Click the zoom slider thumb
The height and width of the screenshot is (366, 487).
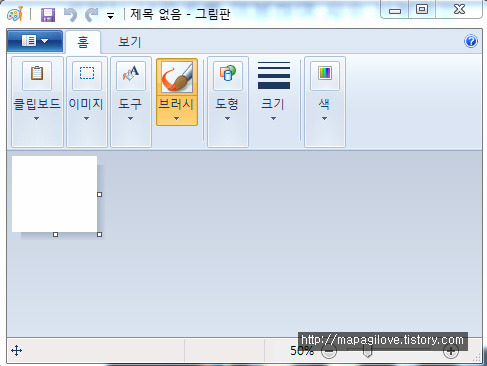point(367,352)
